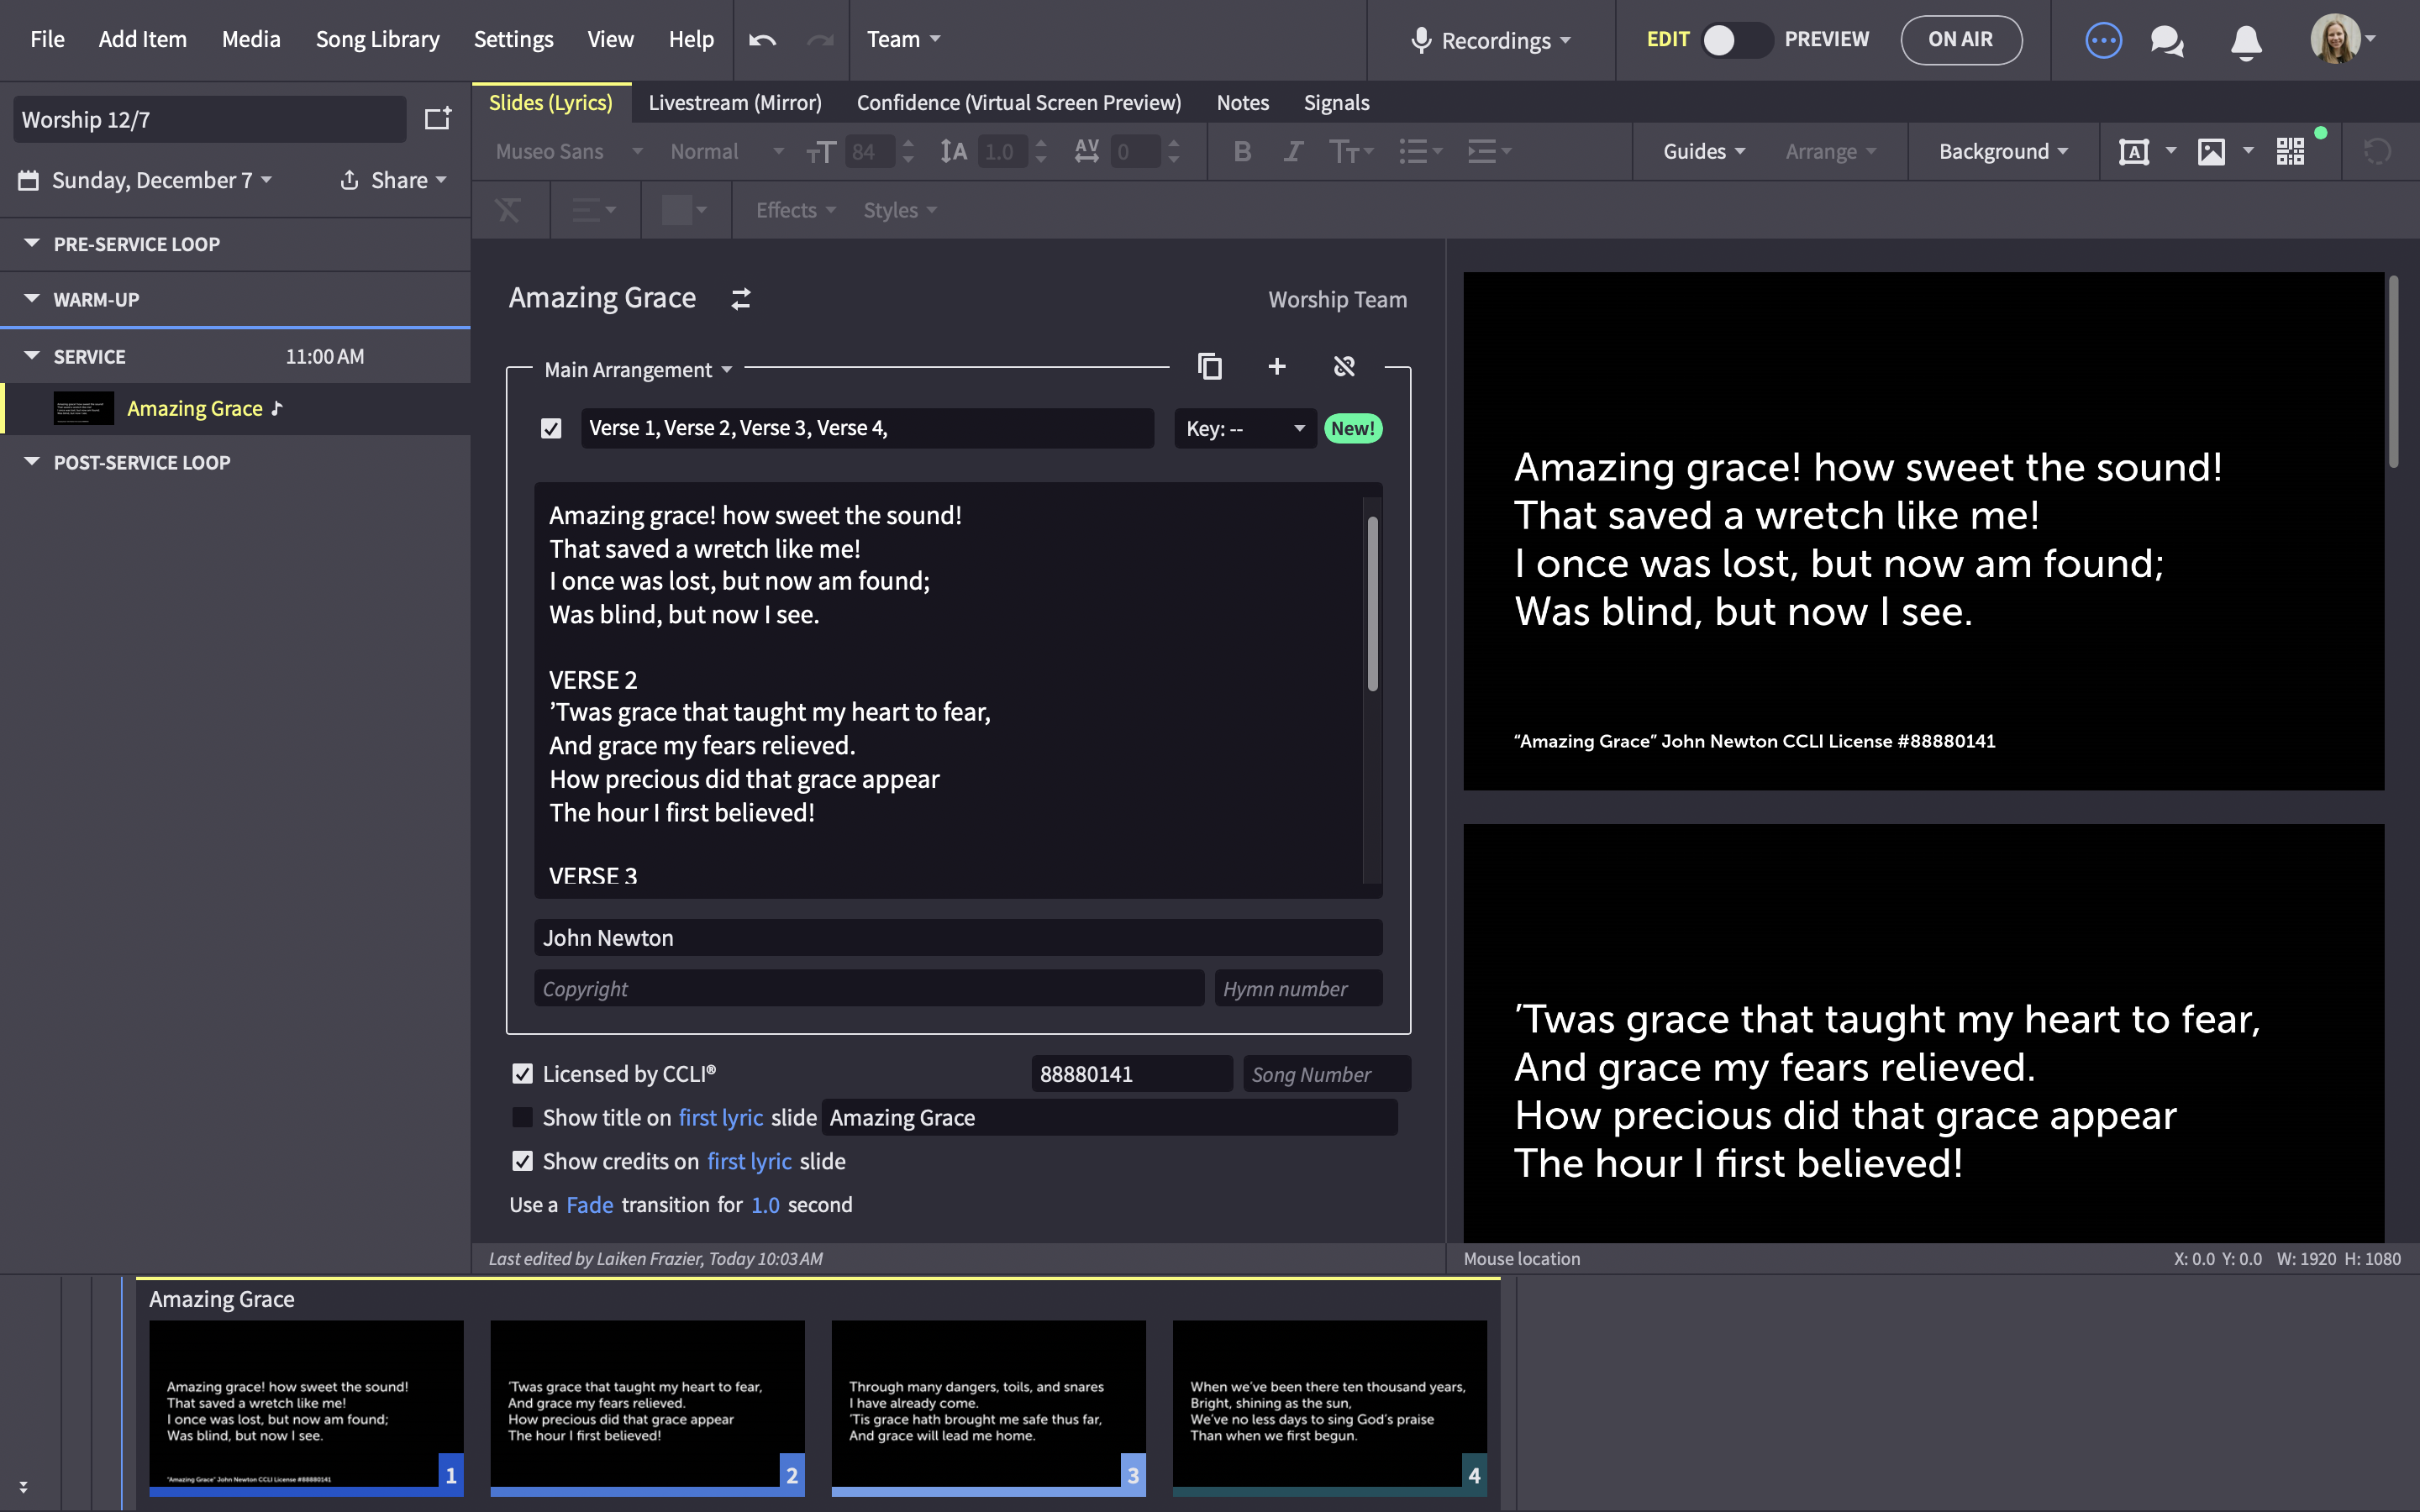Click the unlink arrangement icon
Image resolution: width=2420 pixels, height=1512 pixels.
[1344, 366]
